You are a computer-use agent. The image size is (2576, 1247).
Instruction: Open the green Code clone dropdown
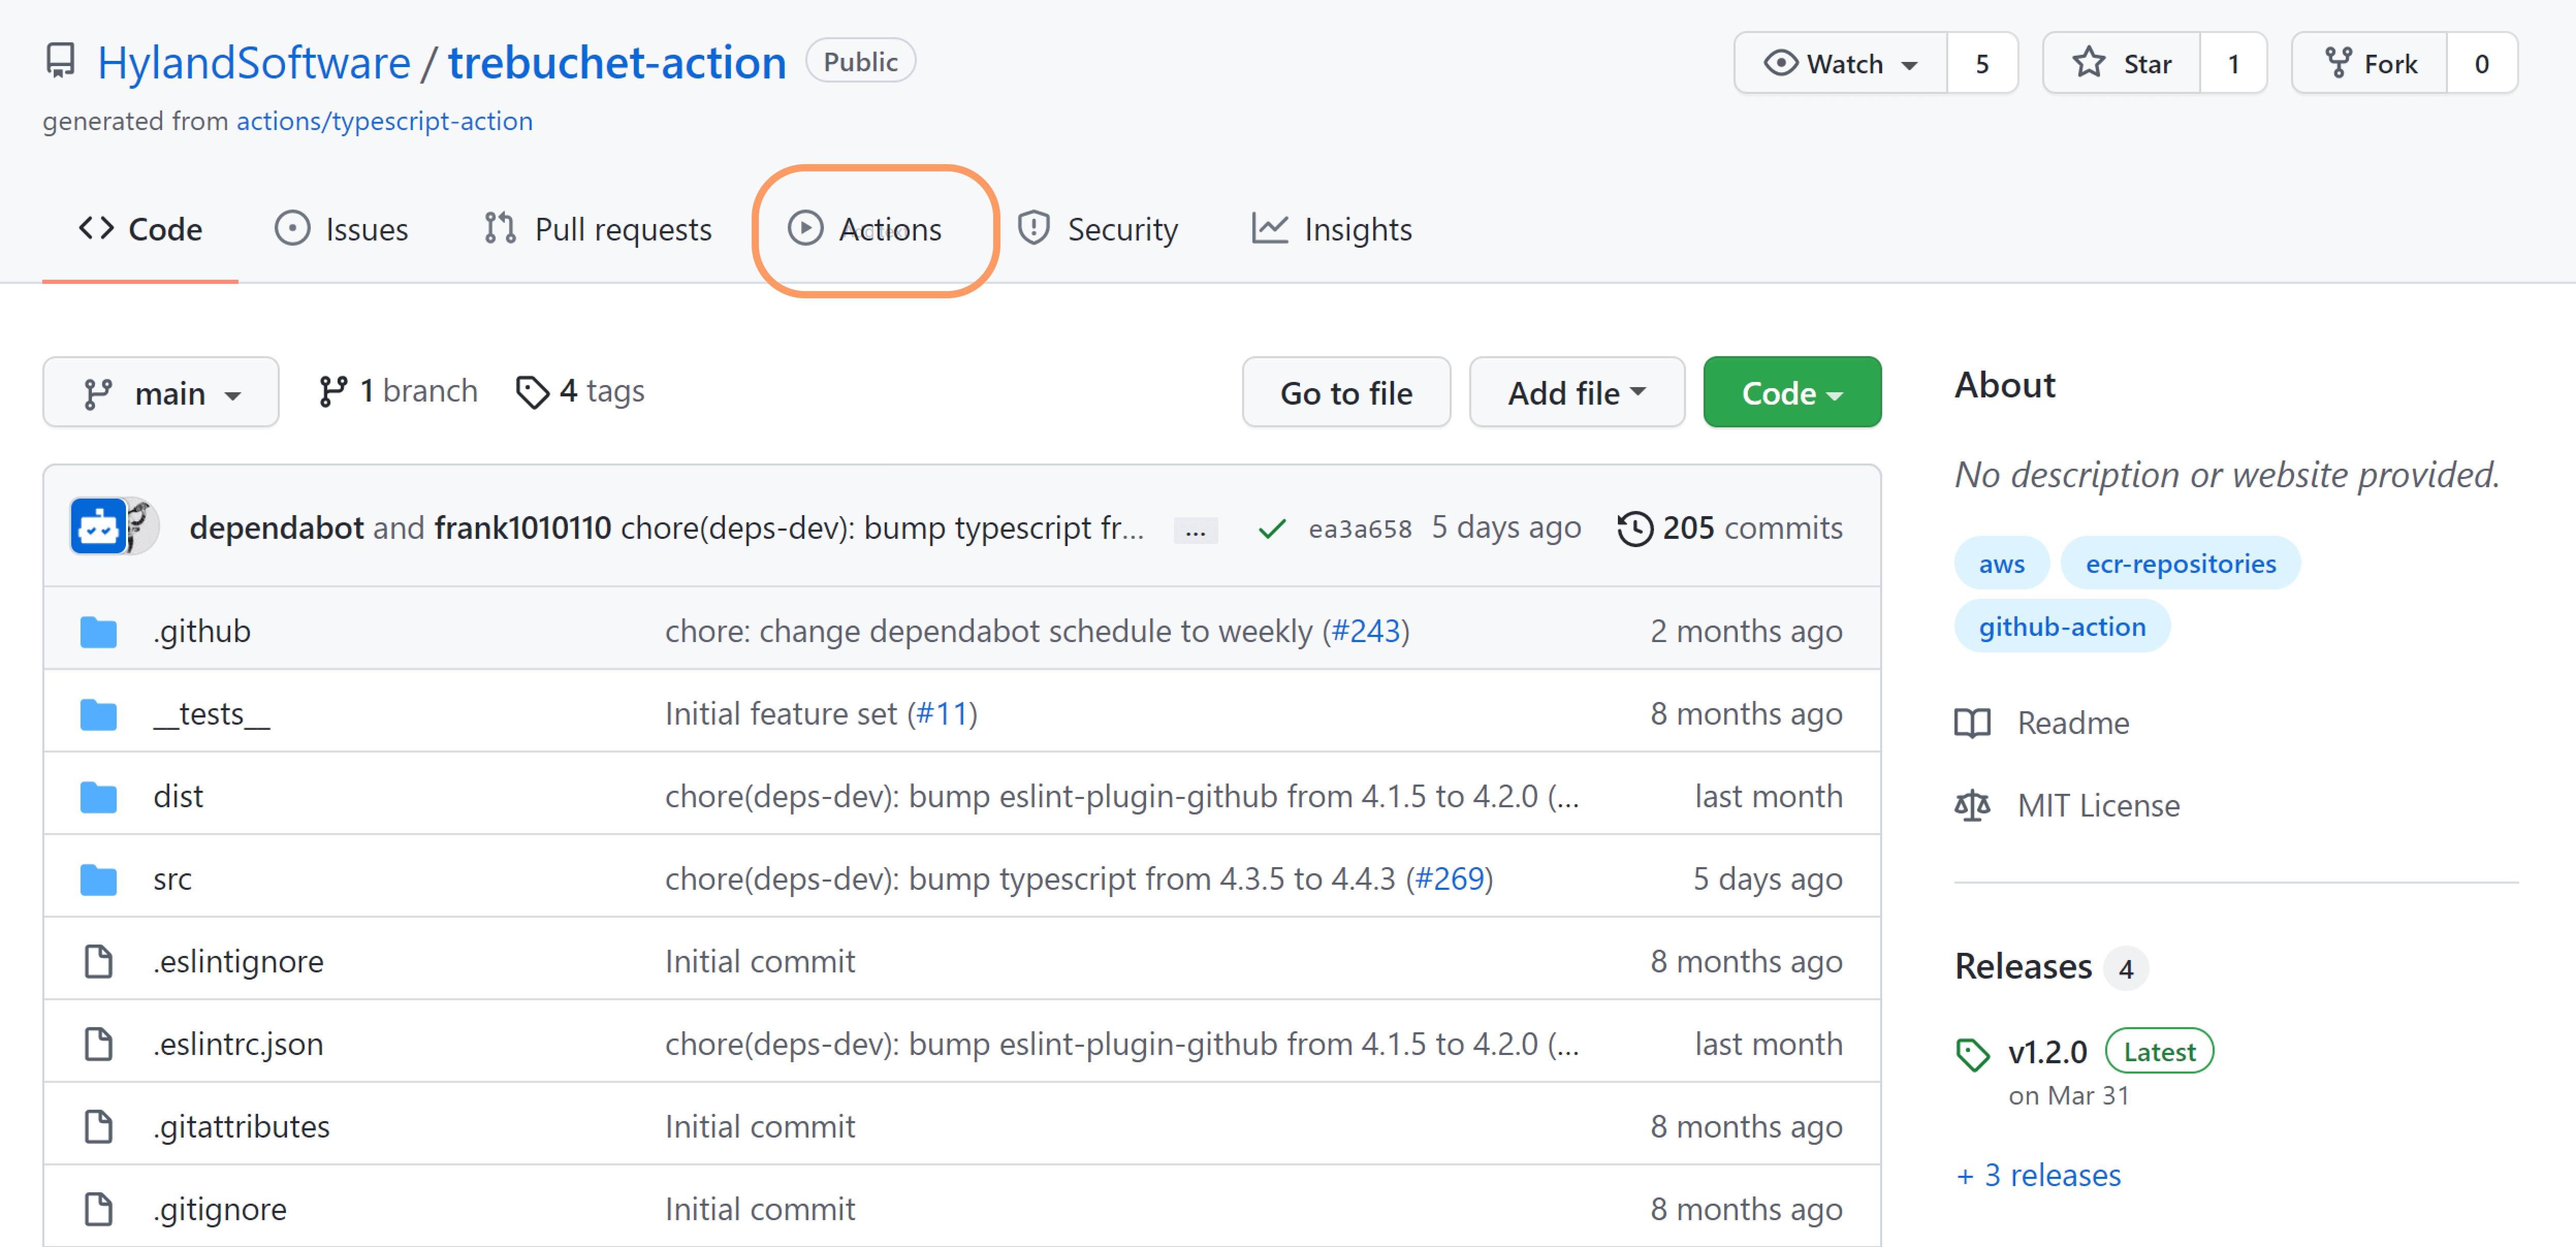(1791, 392)
